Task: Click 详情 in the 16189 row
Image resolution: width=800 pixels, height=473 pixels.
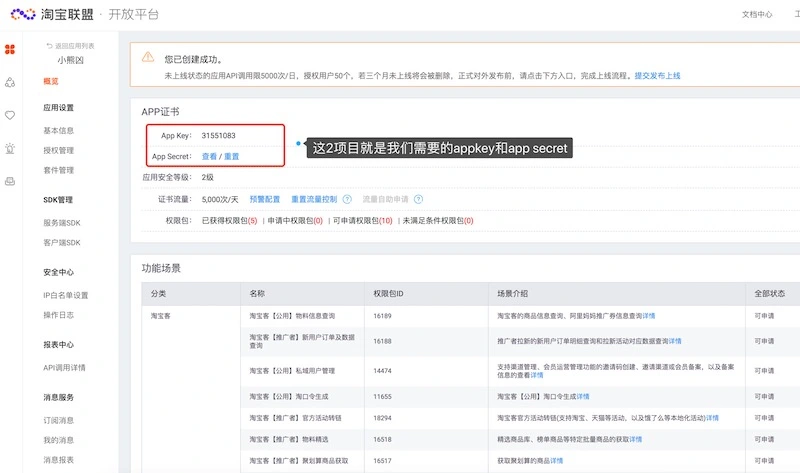Action: click(x=648, y=316)
